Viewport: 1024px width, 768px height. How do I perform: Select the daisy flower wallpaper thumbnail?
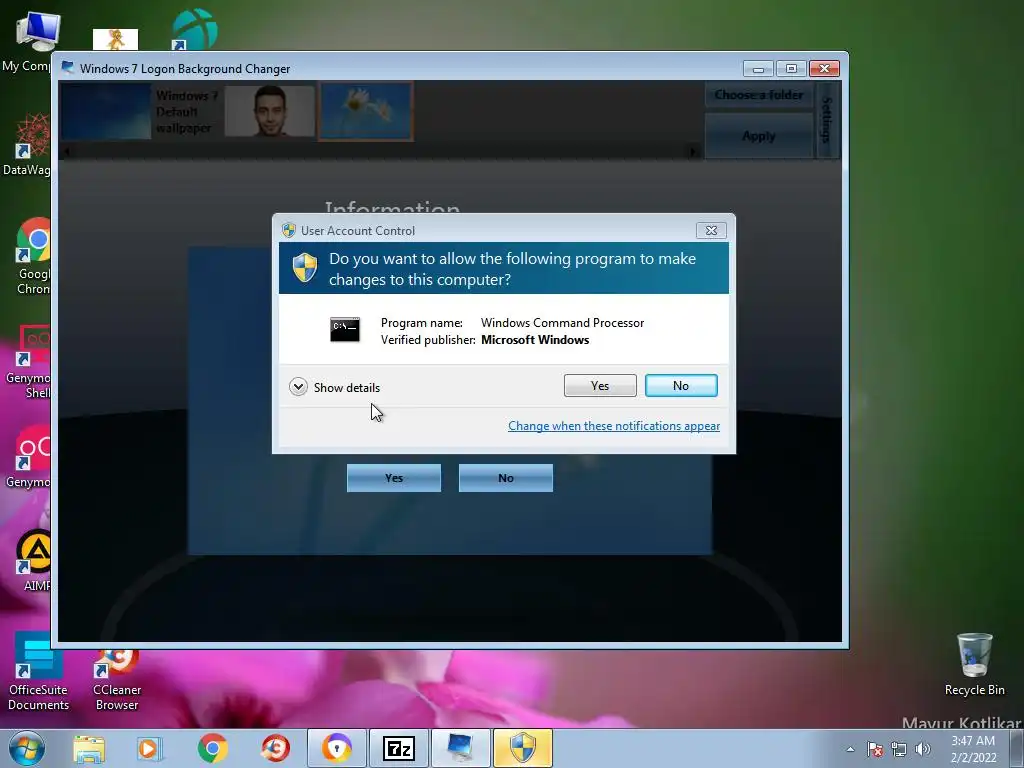point(366,111)
